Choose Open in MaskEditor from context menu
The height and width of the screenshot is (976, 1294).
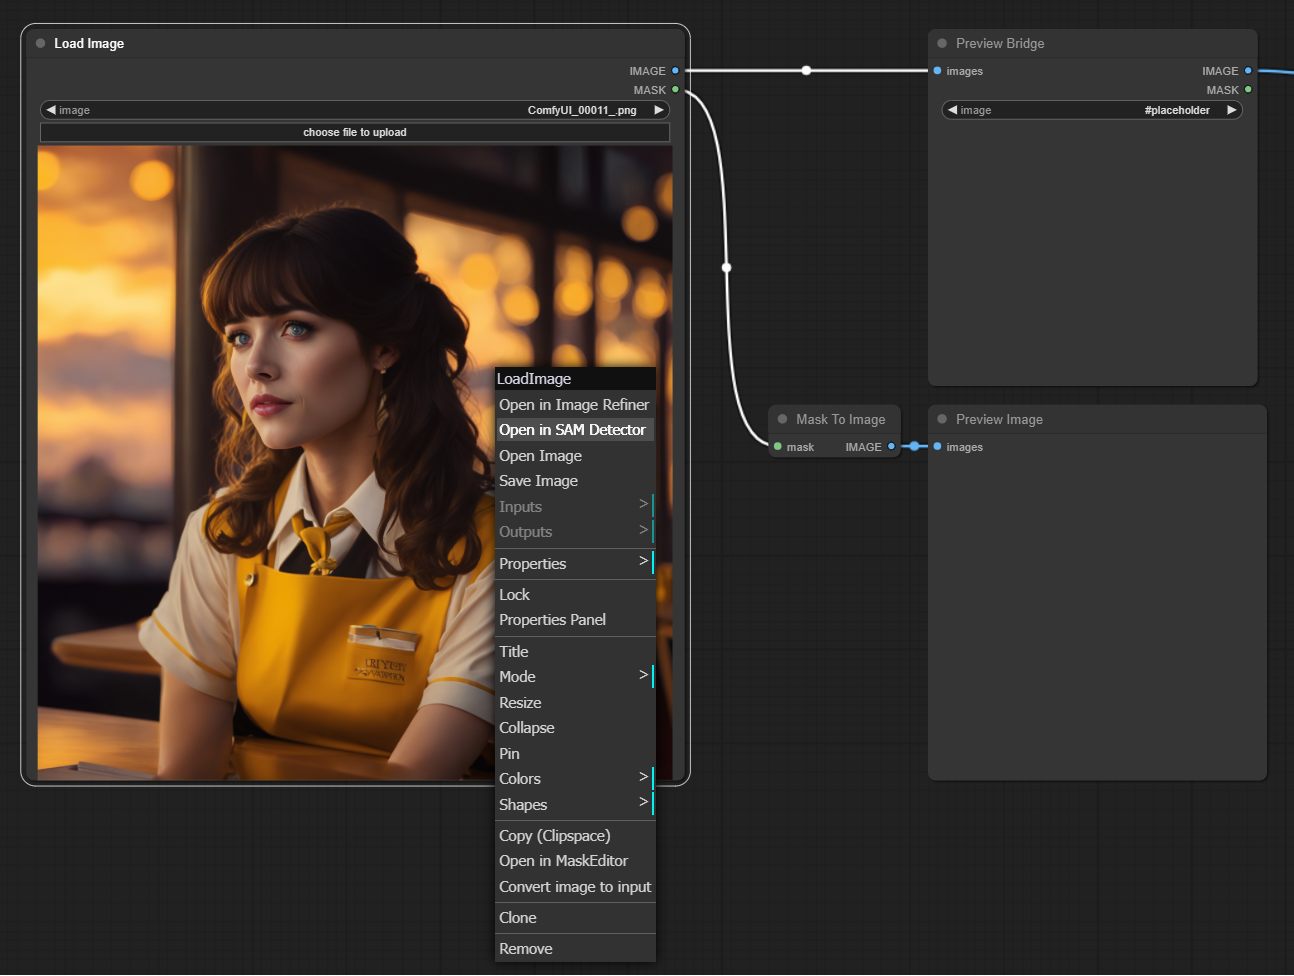click(564, 861)
